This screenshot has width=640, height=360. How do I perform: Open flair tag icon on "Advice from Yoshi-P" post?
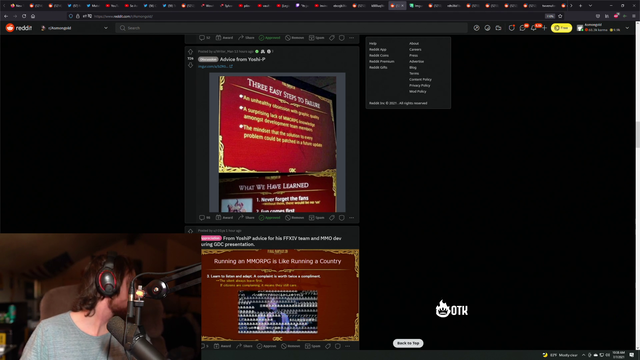tap(332, 218)
